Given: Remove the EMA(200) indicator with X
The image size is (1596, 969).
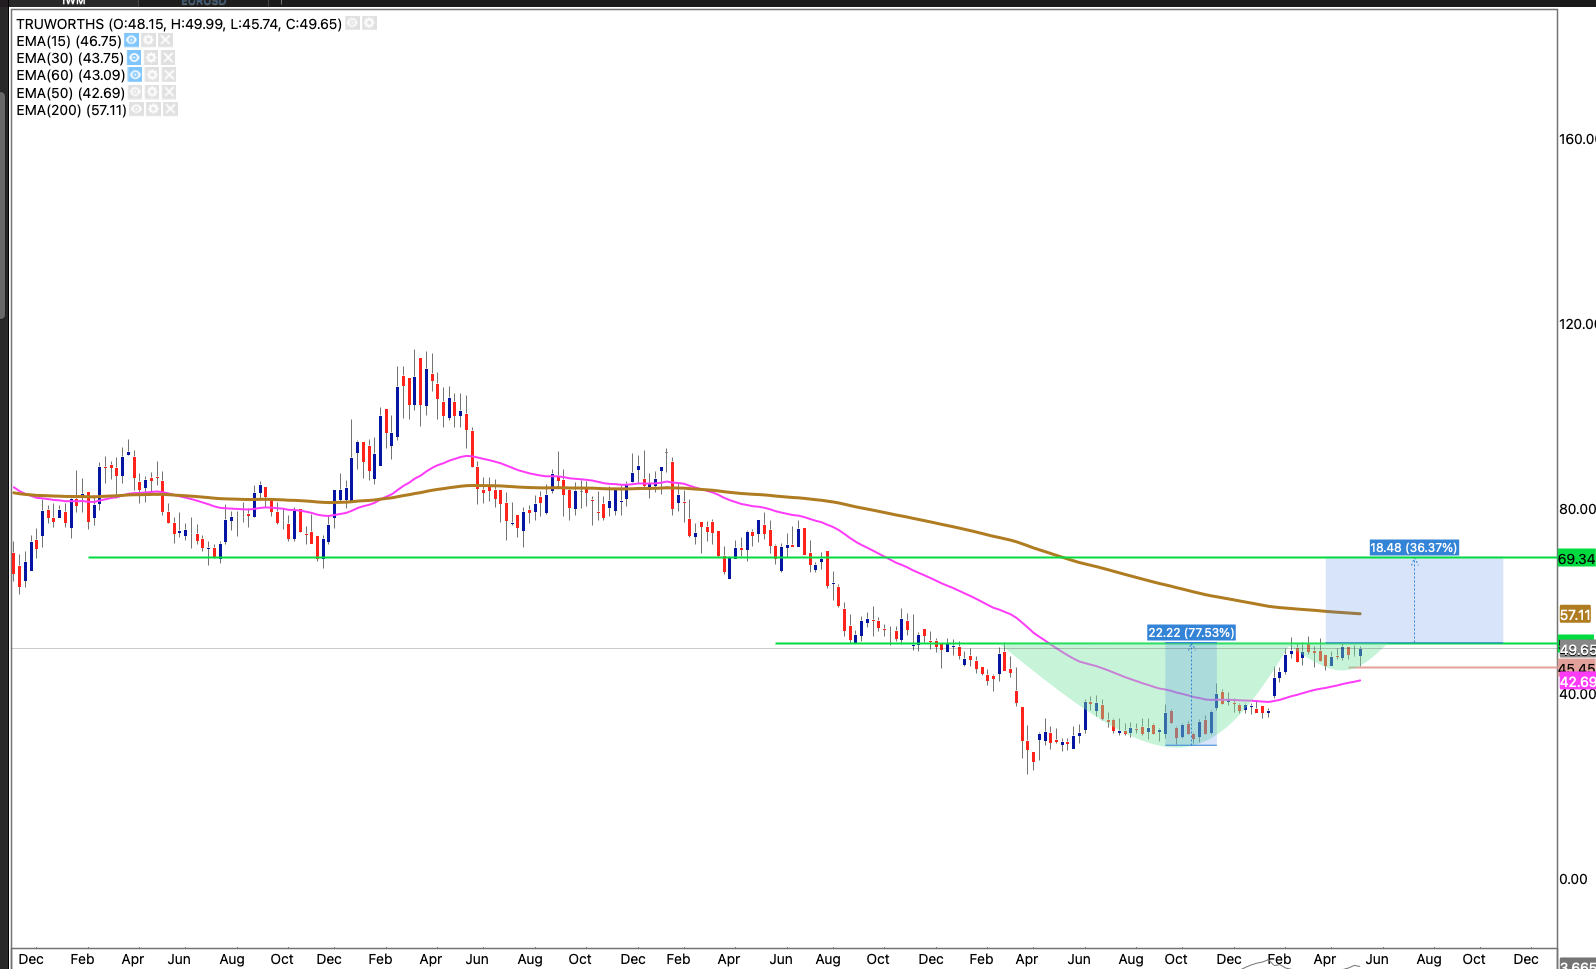Looking at the screenshot, I should point(171,110).
